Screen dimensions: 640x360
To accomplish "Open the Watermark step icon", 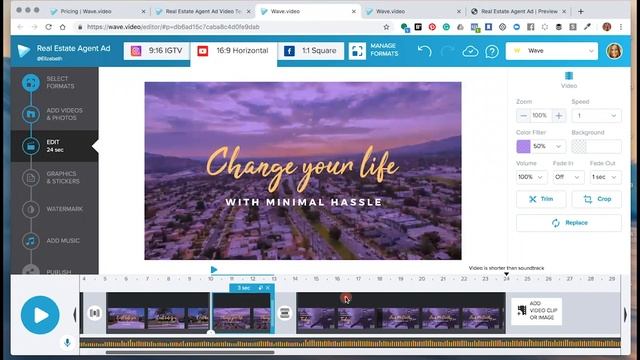I will tap(31, 209).
